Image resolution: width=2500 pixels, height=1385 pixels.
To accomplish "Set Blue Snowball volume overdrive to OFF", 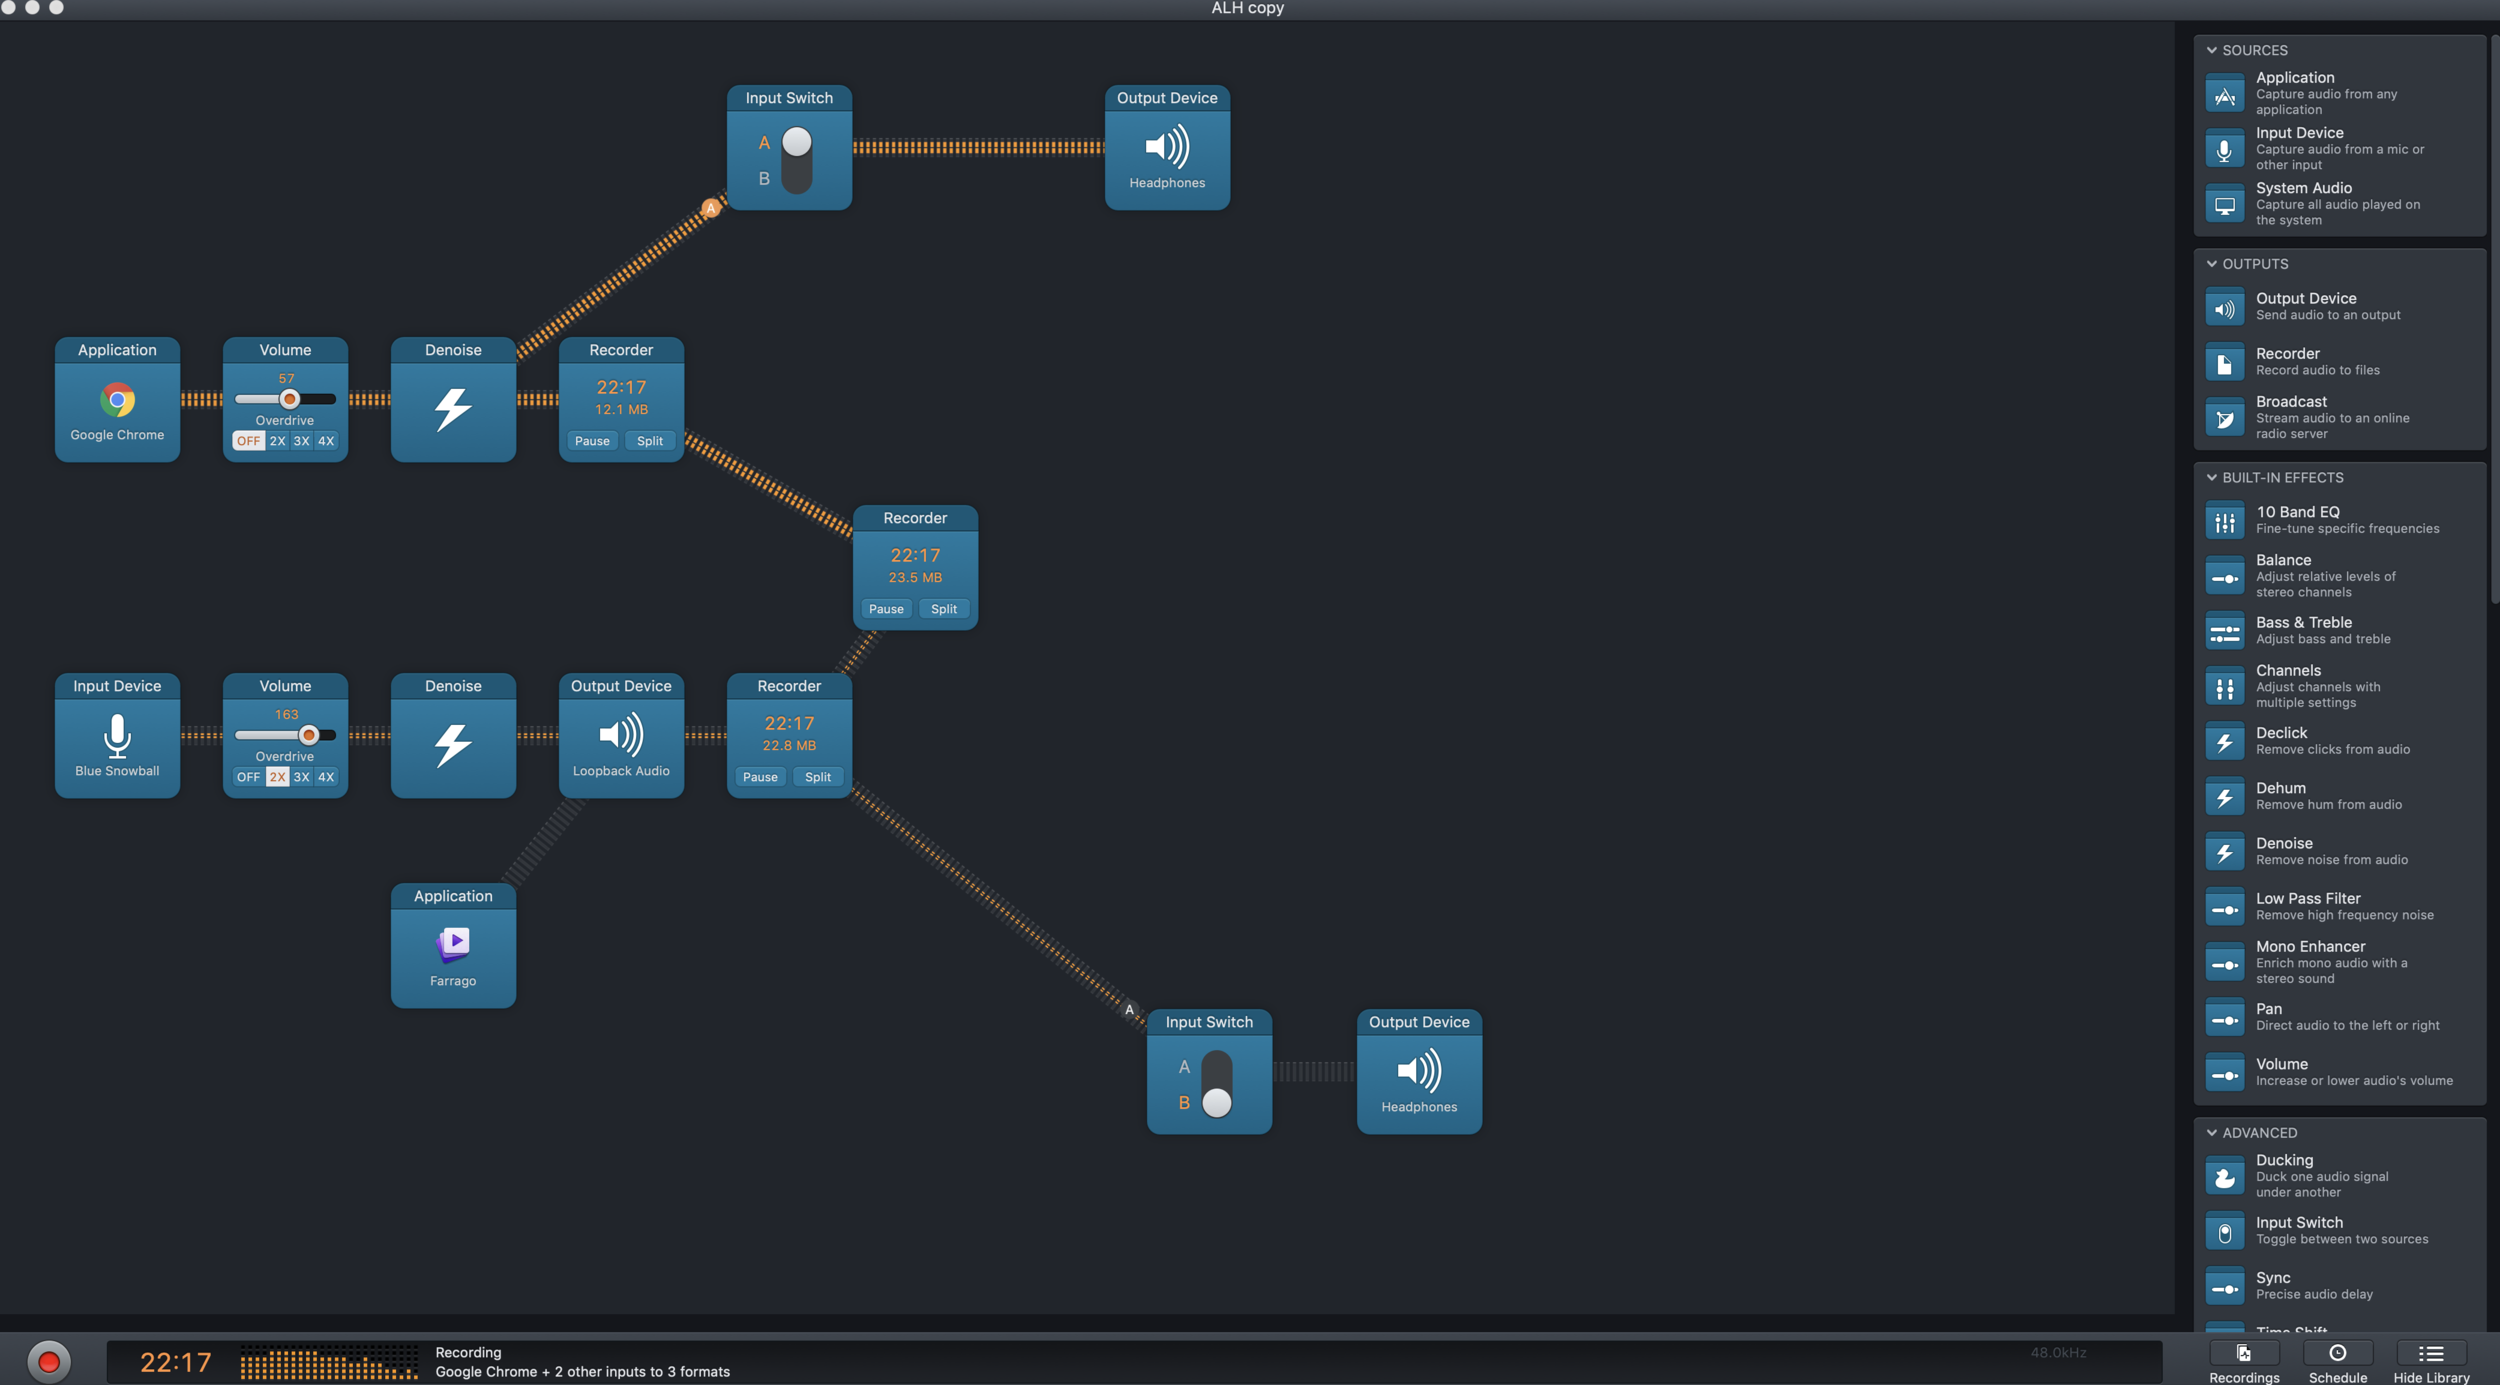I will [248, 777].
